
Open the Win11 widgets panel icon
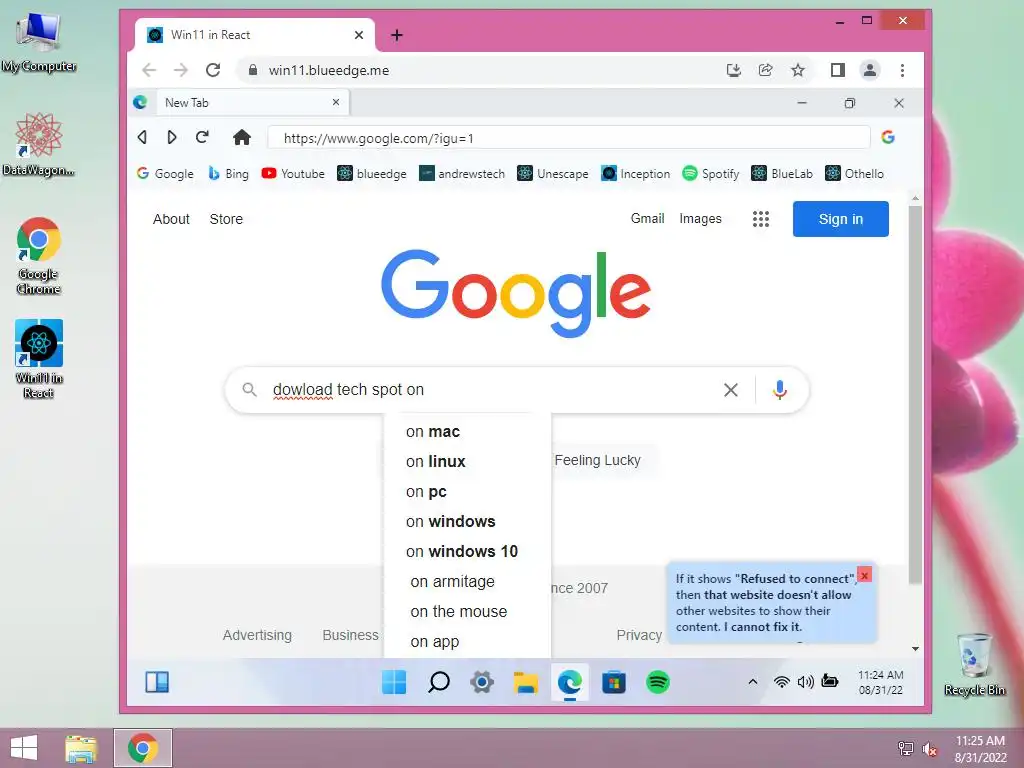click(157, 682)
